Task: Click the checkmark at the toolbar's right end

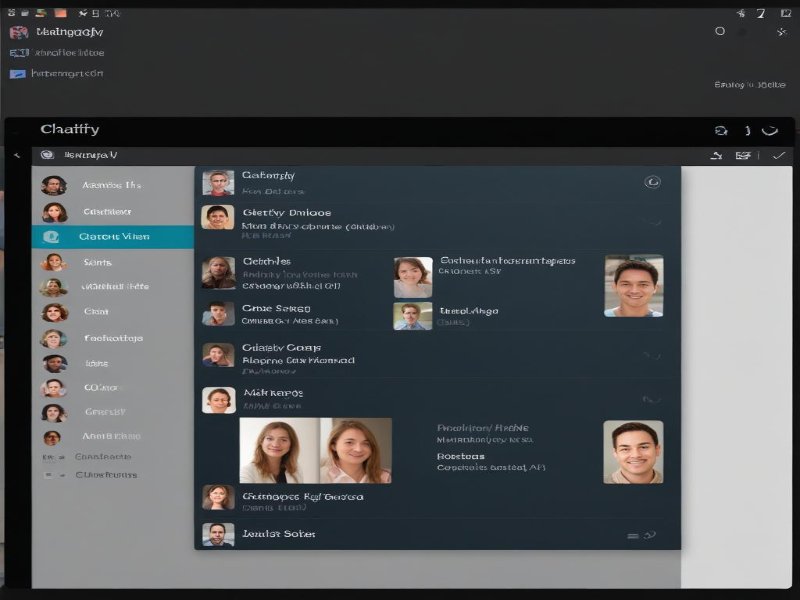Action: [x=778, y=155]
